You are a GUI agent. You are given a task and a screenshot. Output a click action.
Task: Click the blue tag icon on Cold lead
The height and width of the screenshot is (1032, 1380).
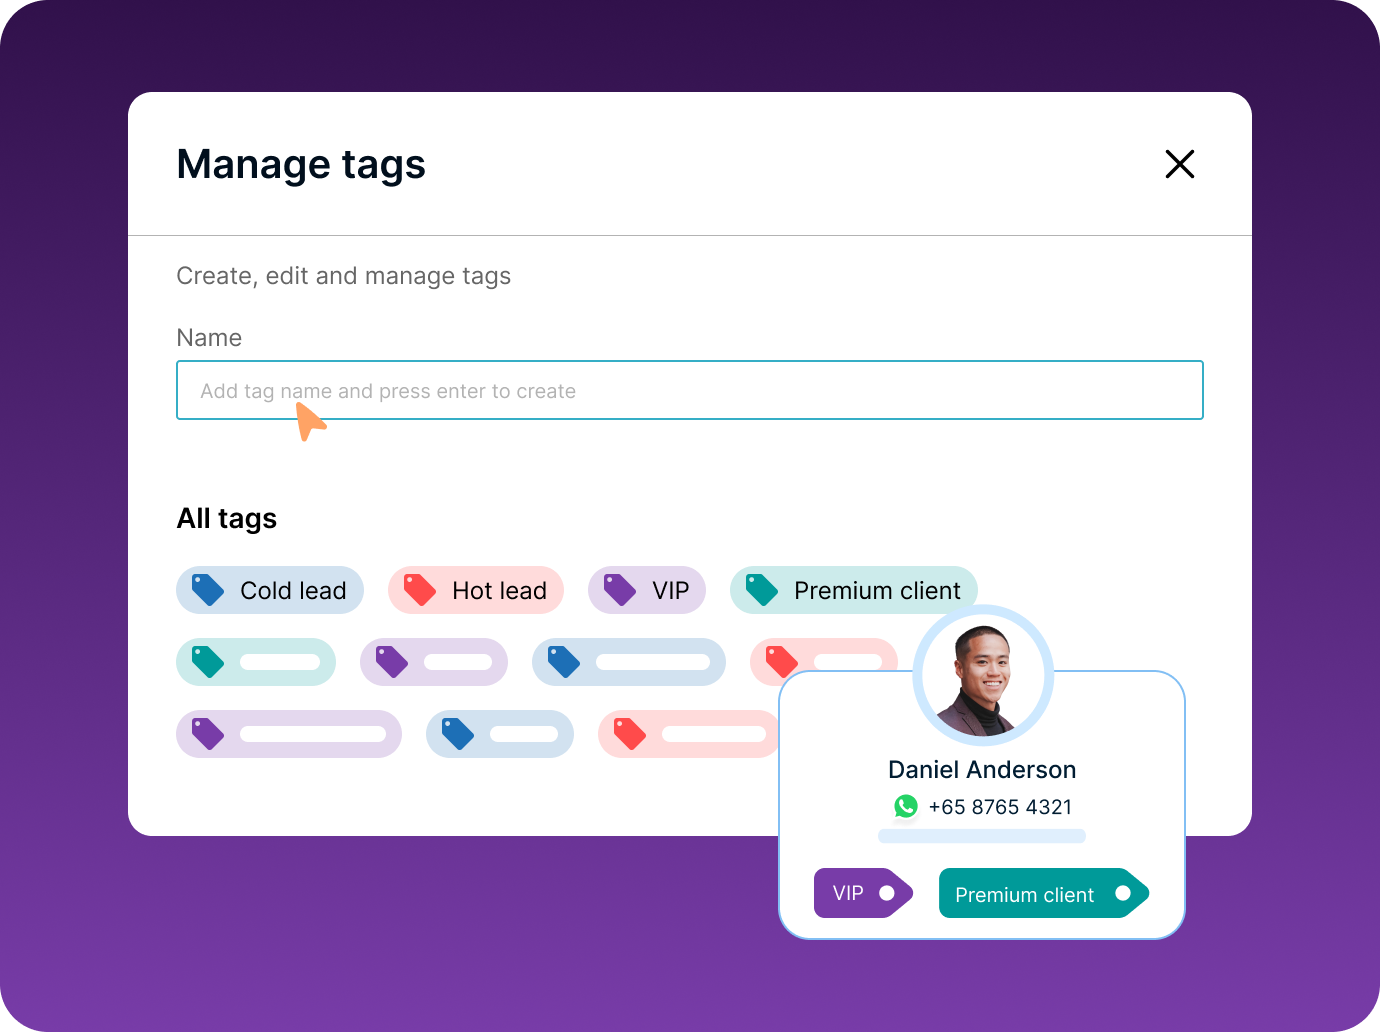click(208, 590)
